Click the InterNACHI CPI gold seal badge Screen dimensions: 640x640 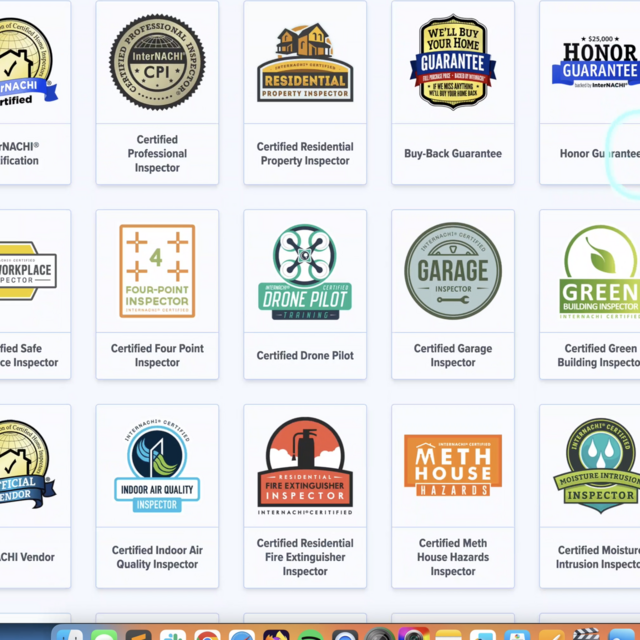(157, 62)
